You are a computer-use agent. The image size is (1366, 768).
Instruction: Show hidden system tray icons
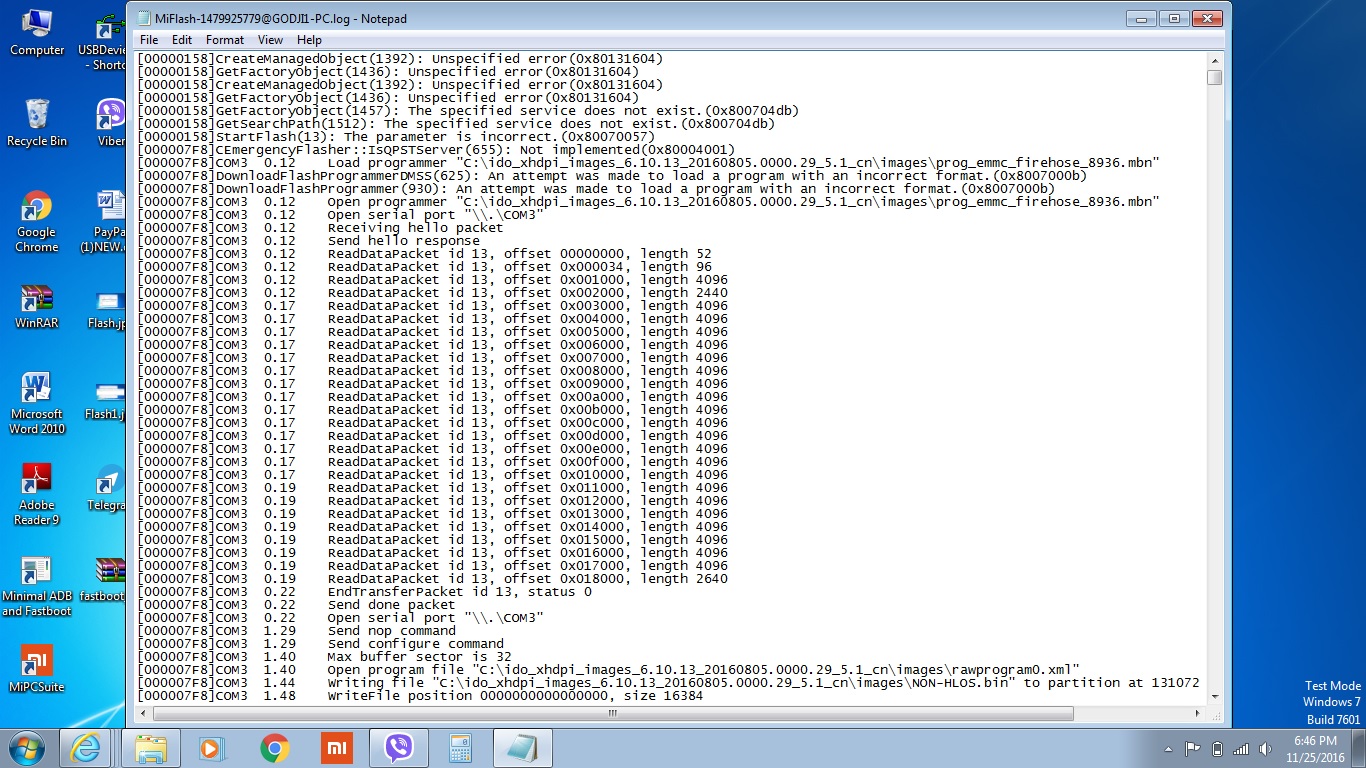coord(1168,749)
